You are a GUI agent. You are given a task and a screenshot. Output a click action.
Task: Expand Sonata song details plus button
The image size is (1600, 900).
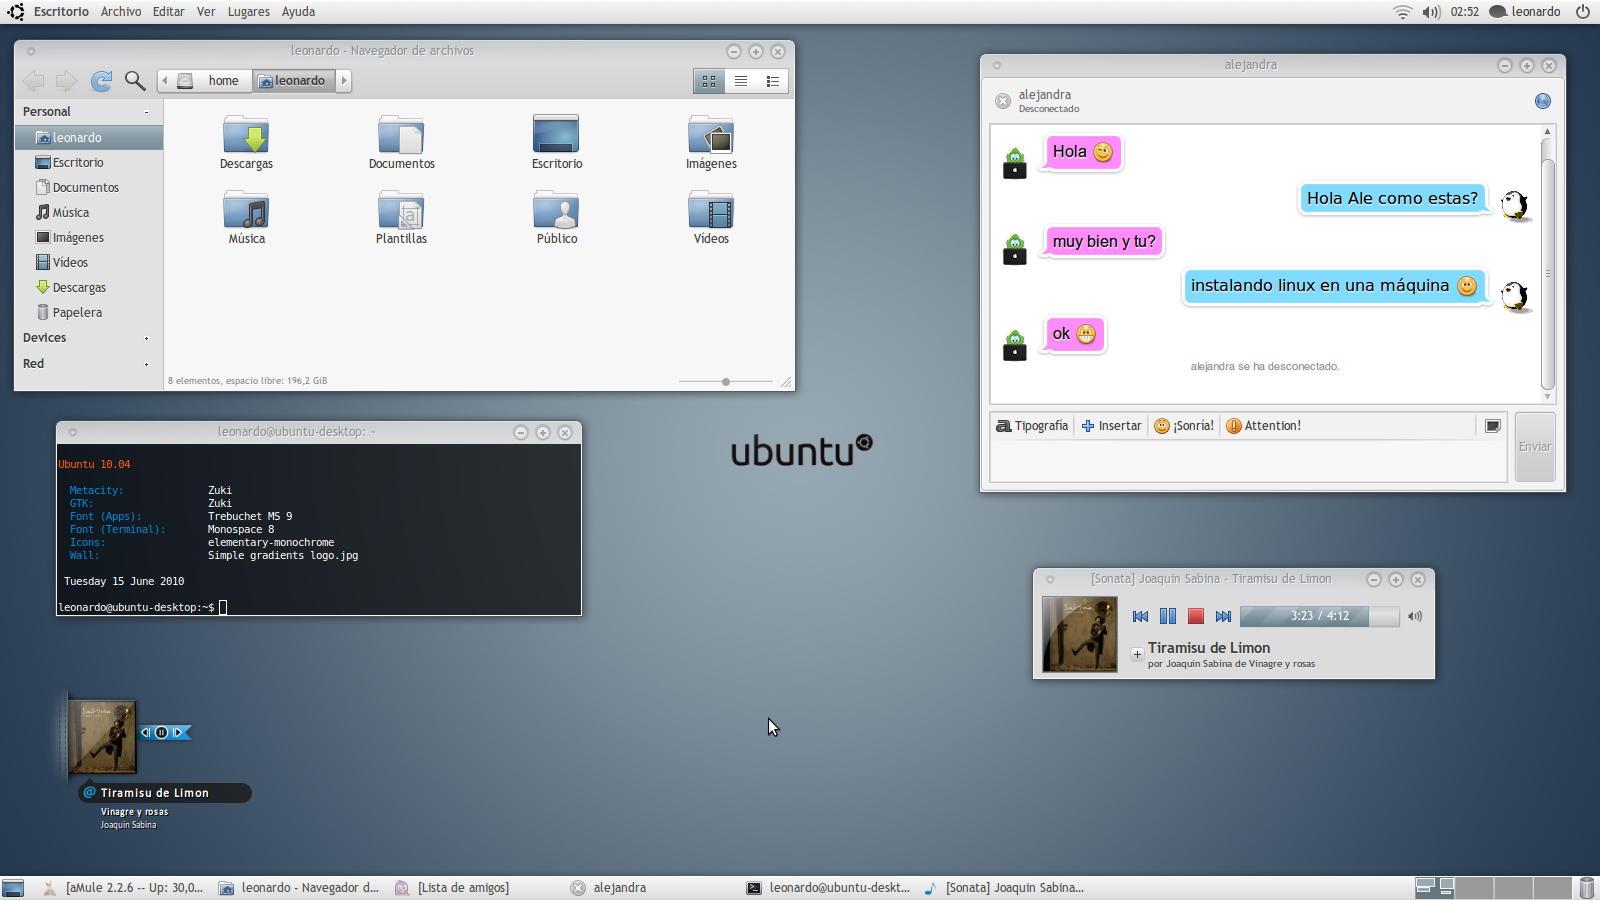click(1137, 655)
